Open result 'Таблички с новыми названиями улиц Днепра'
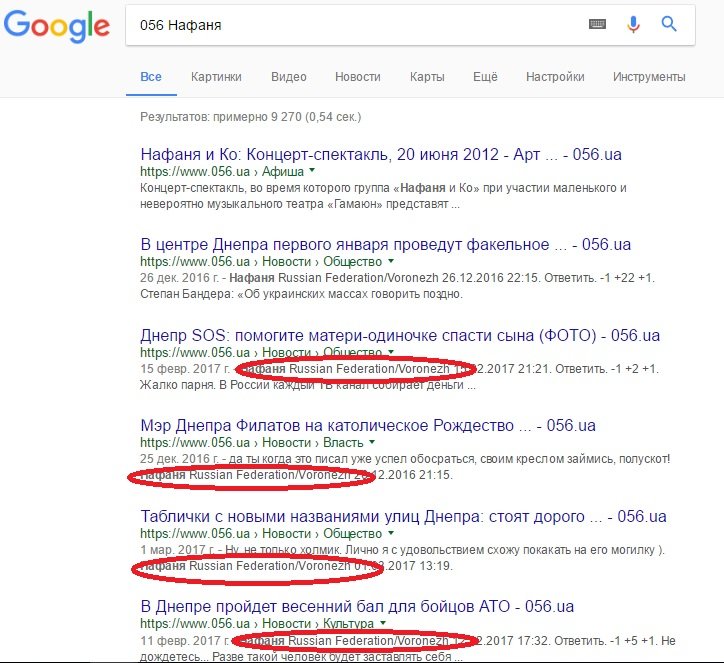Viewport: 724px width, 663px height. pyautogui.click(x=403, y=516)
